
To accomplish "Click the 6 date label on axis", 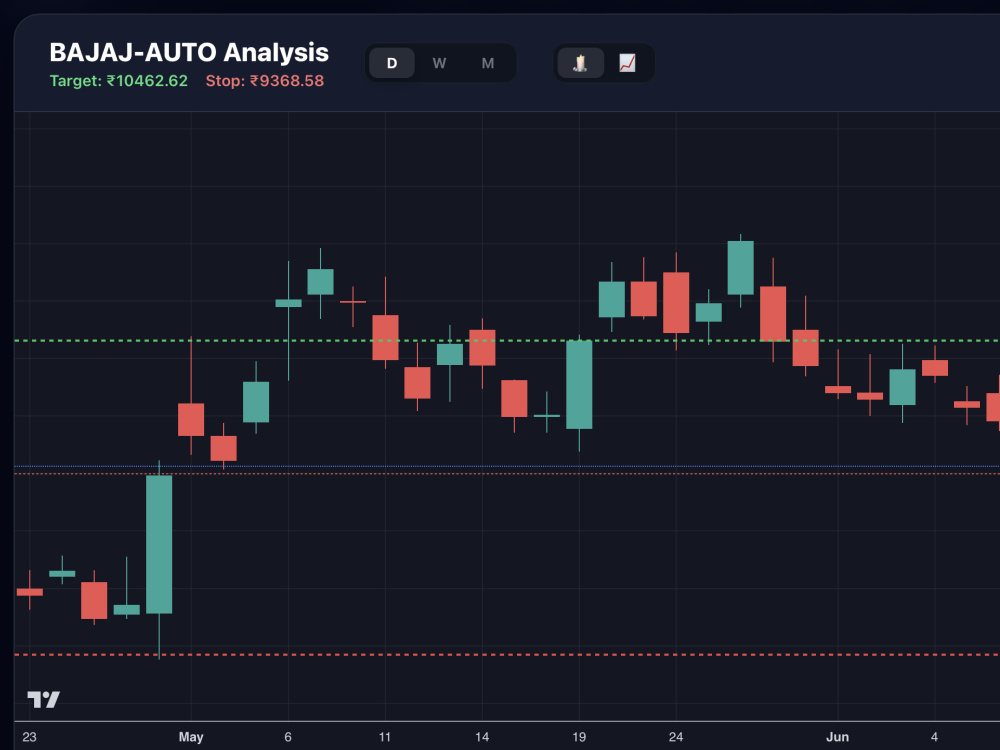I will click(288, 737).
